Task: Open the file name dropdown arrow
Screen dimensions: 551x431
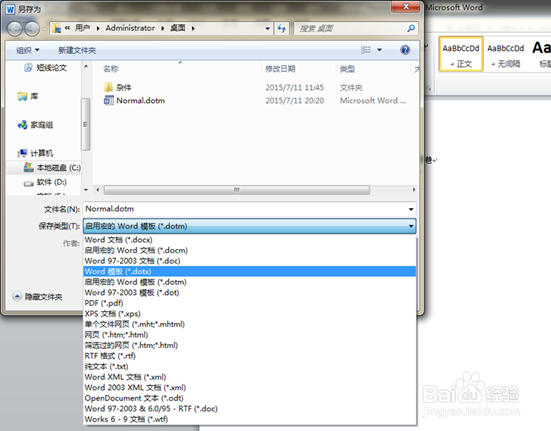Action: (x=411, y=209)
